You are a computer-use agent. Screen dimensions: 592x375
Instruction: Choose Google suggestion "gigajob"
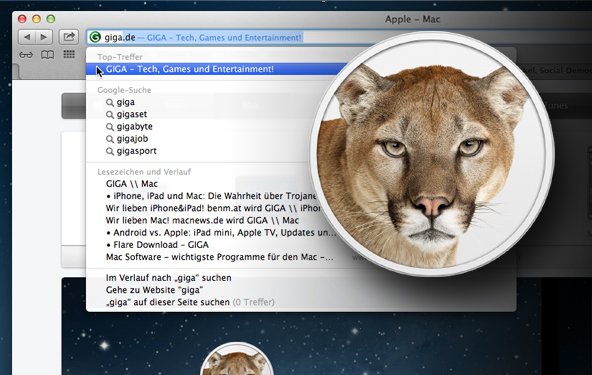132,139
